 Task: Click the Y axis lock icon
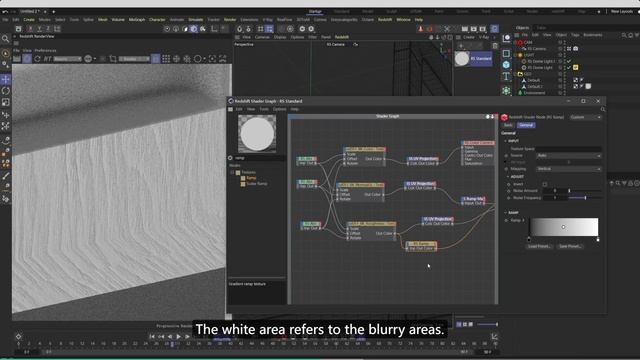[x=39, y=29]
